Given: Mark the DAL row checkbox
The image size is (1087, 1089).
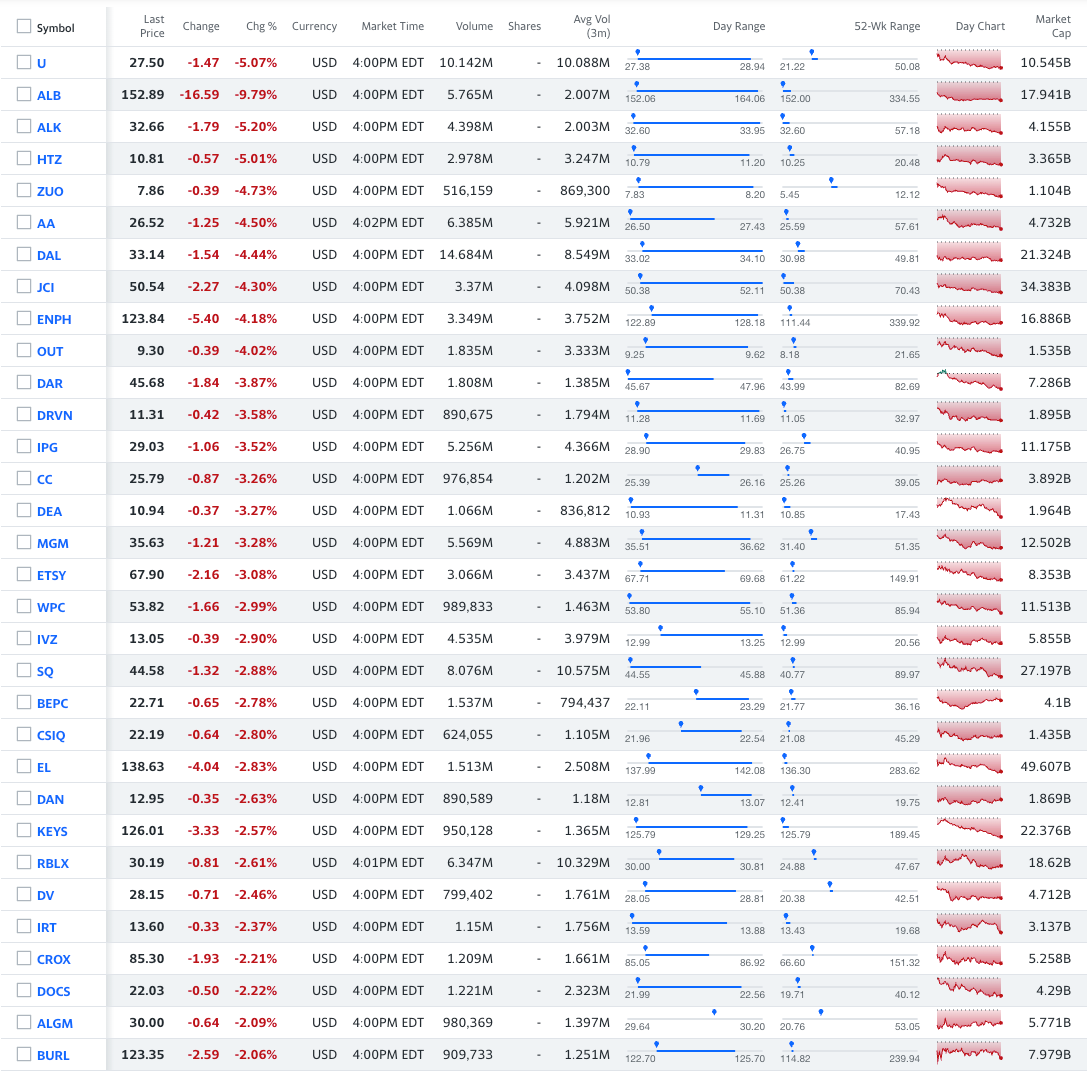Looking at the screenshot, I should (x=24, y=254).
